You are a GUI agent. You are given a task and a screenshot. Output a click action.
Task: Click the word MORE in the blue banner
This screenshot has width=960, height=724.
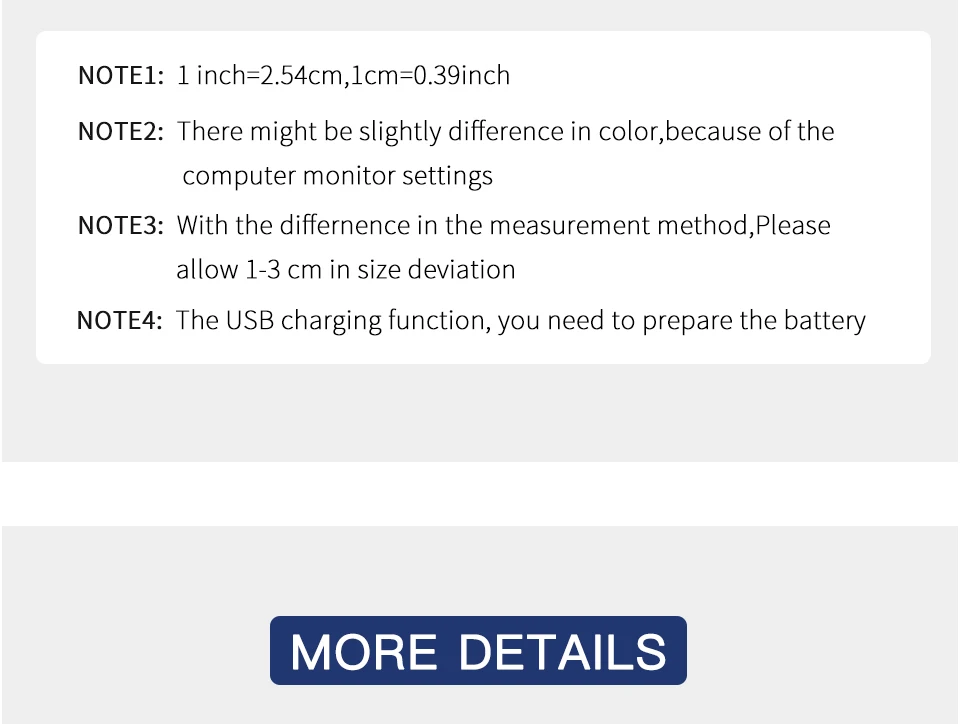[x=364, y=652]
